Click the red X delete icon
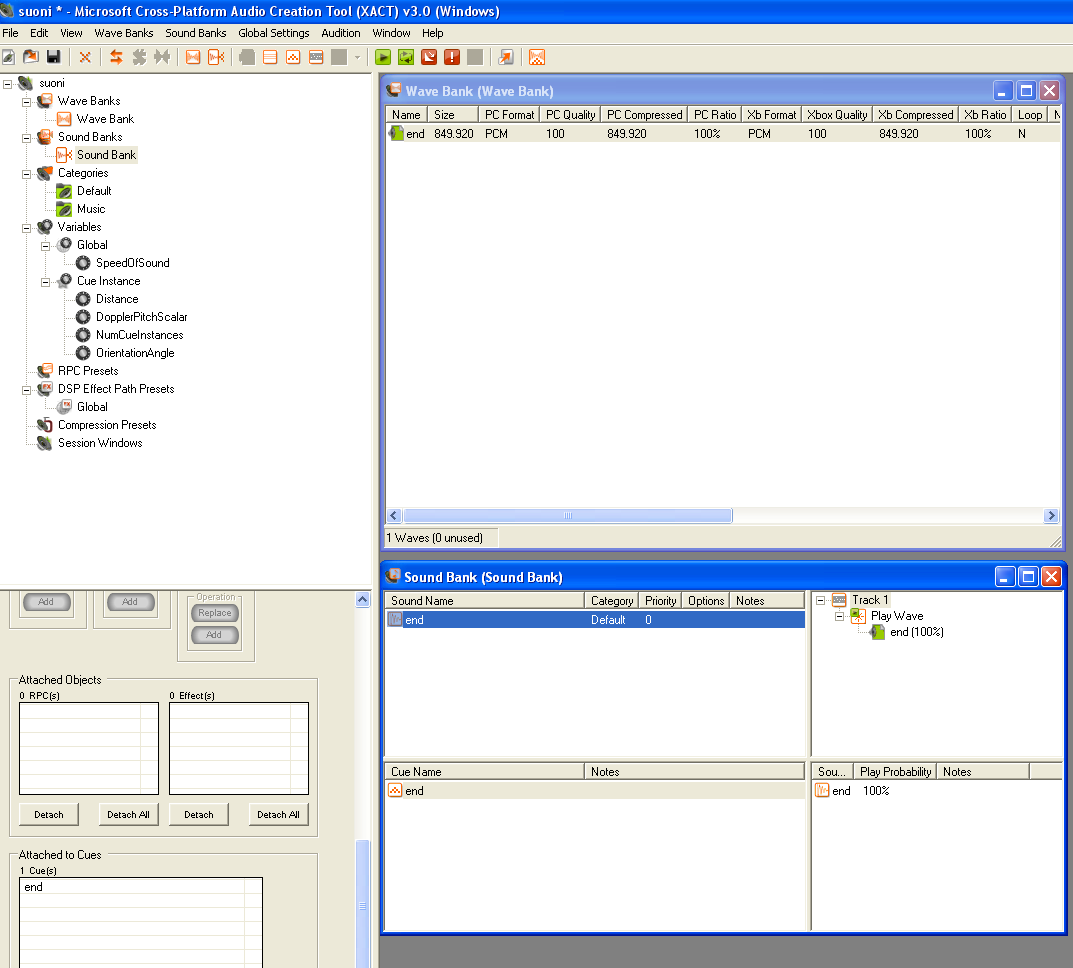1073x968 pixels. pos(85,57)
